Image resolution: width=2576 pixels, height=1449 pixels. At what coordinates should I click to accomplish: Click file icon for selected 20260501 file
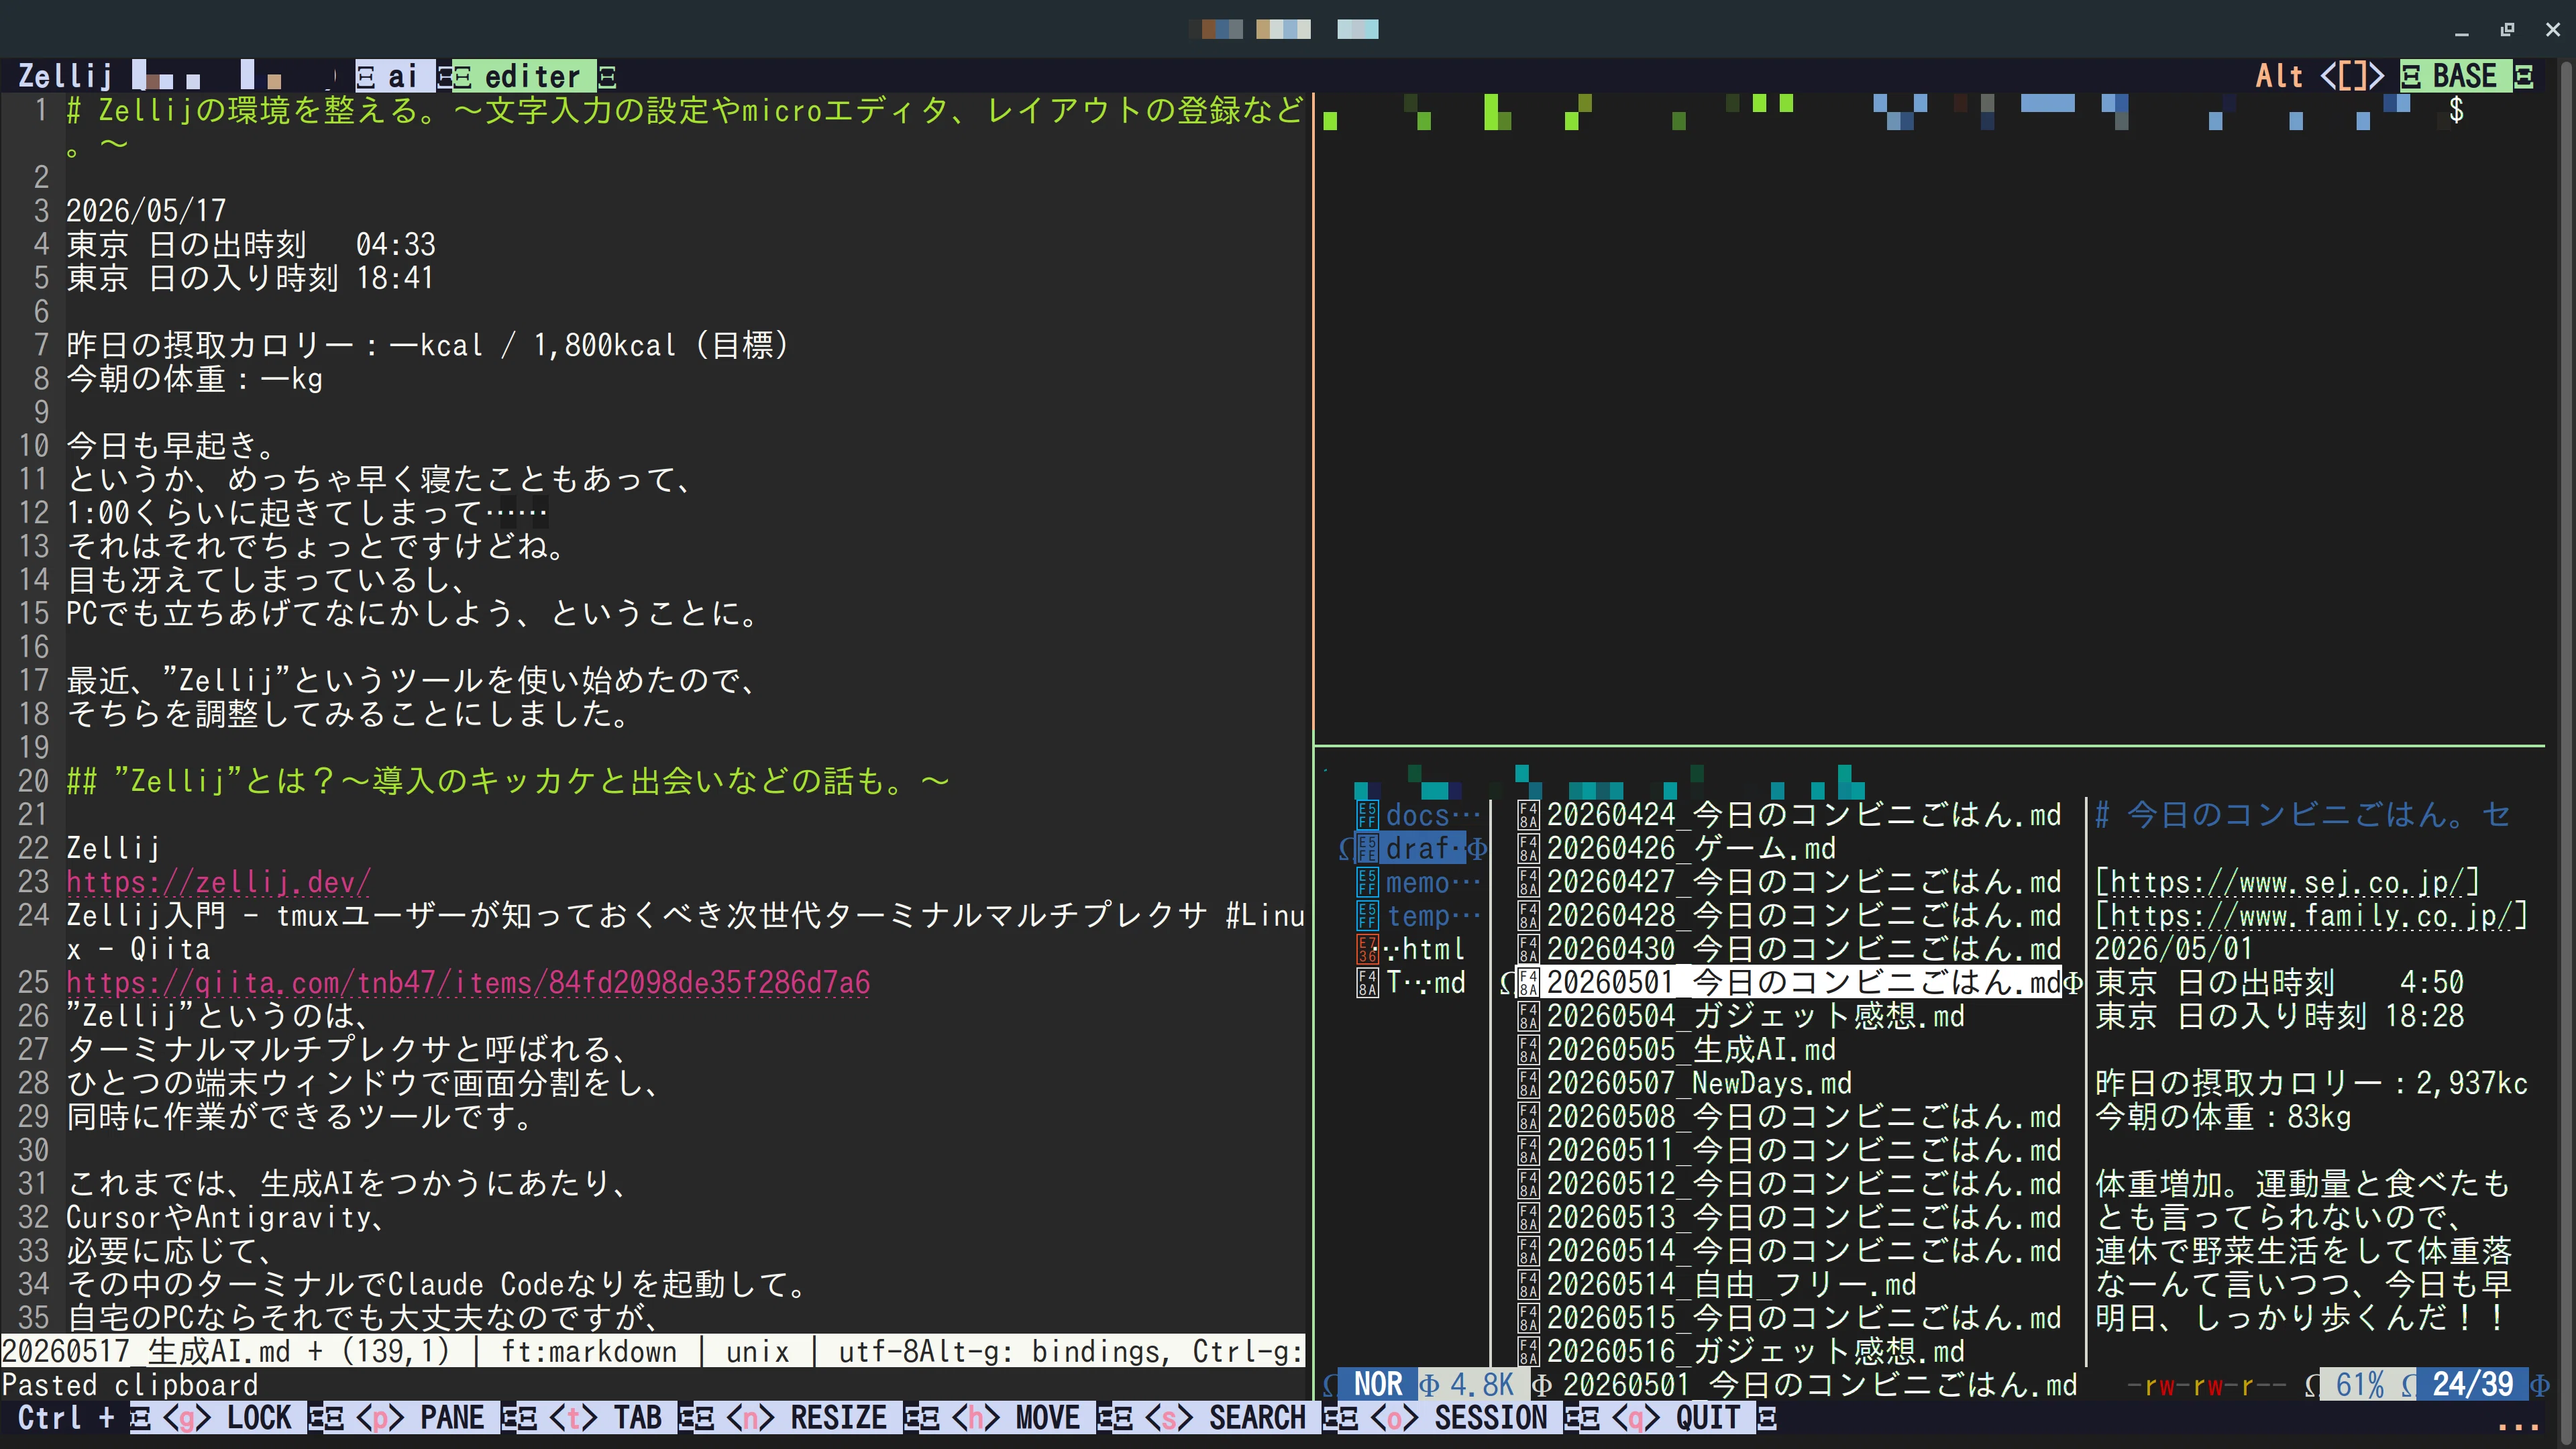point(1528,982)
